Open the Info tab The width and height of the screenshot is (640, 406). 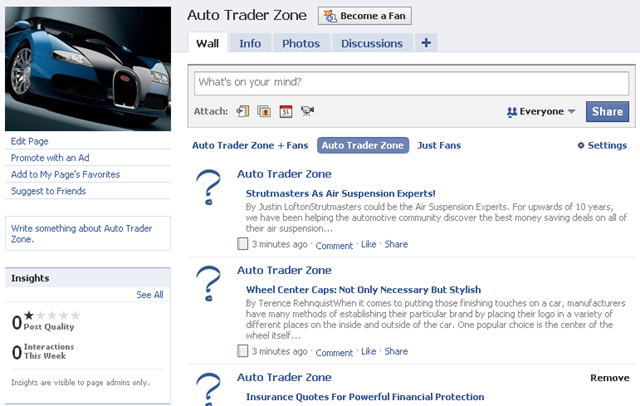click(x=250, y=43)
